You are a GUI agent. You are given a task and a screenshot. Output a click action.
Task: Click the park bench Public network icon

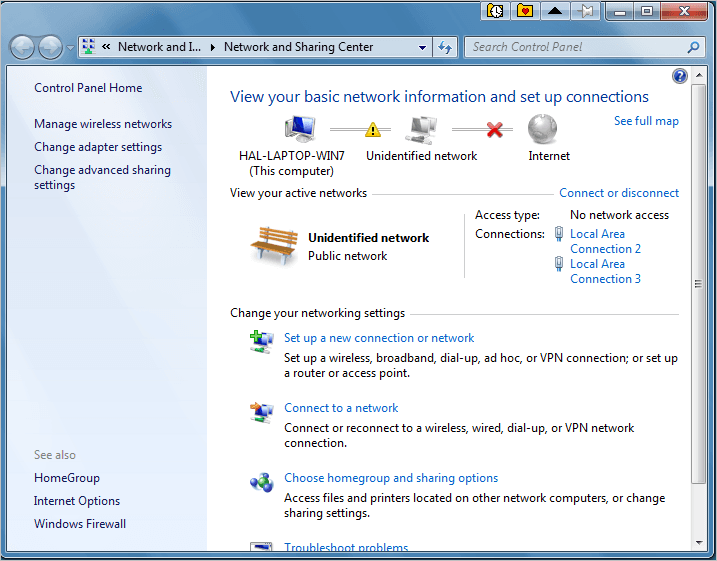pos(274,246)
